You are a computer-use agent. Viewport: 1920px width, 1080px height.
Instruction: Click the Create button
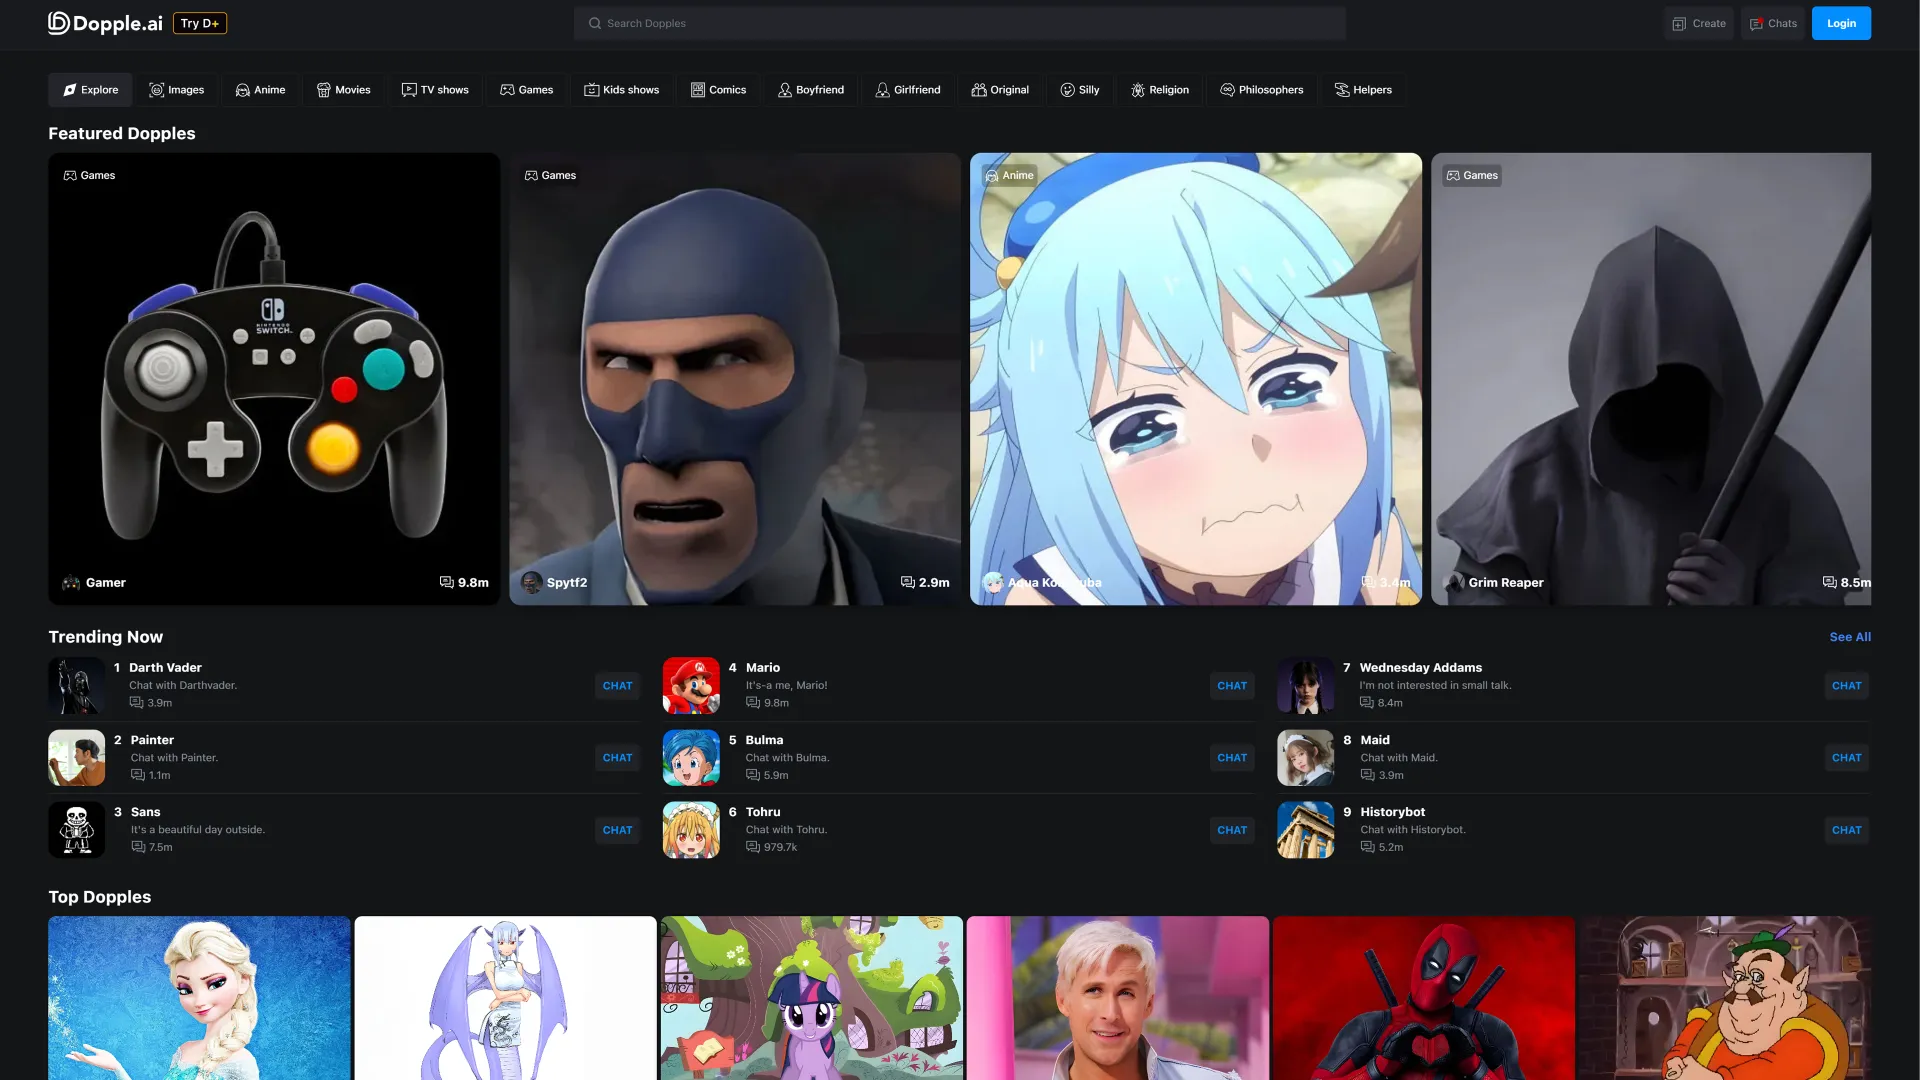tap(1699, 23)
